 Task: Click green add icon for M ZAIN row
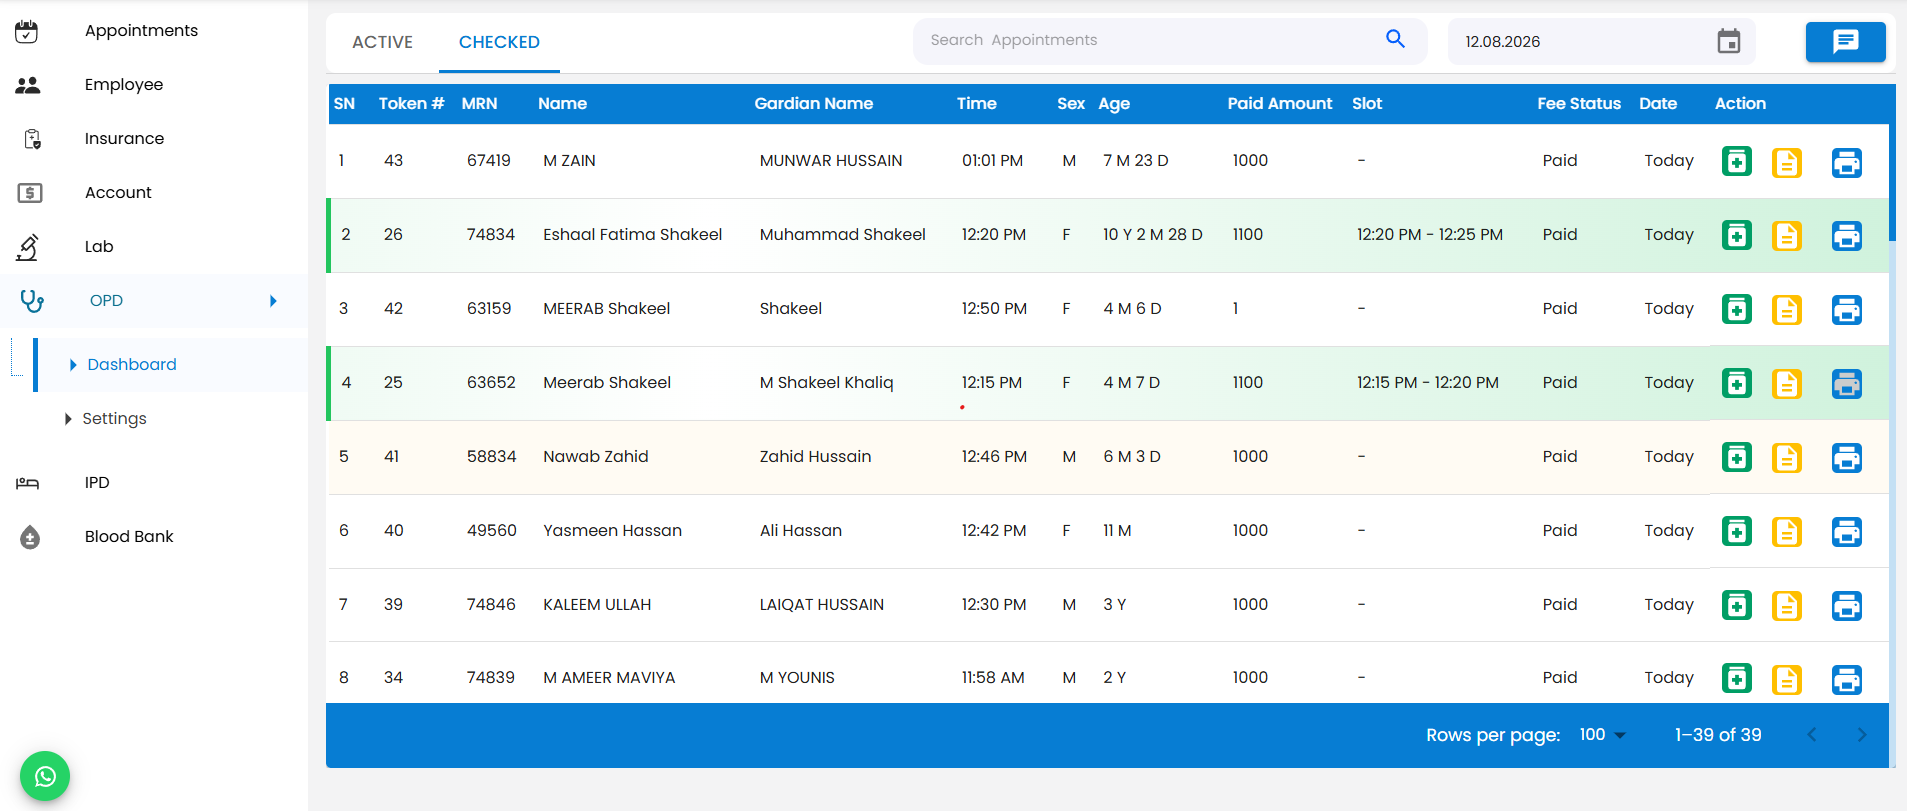1737,161
